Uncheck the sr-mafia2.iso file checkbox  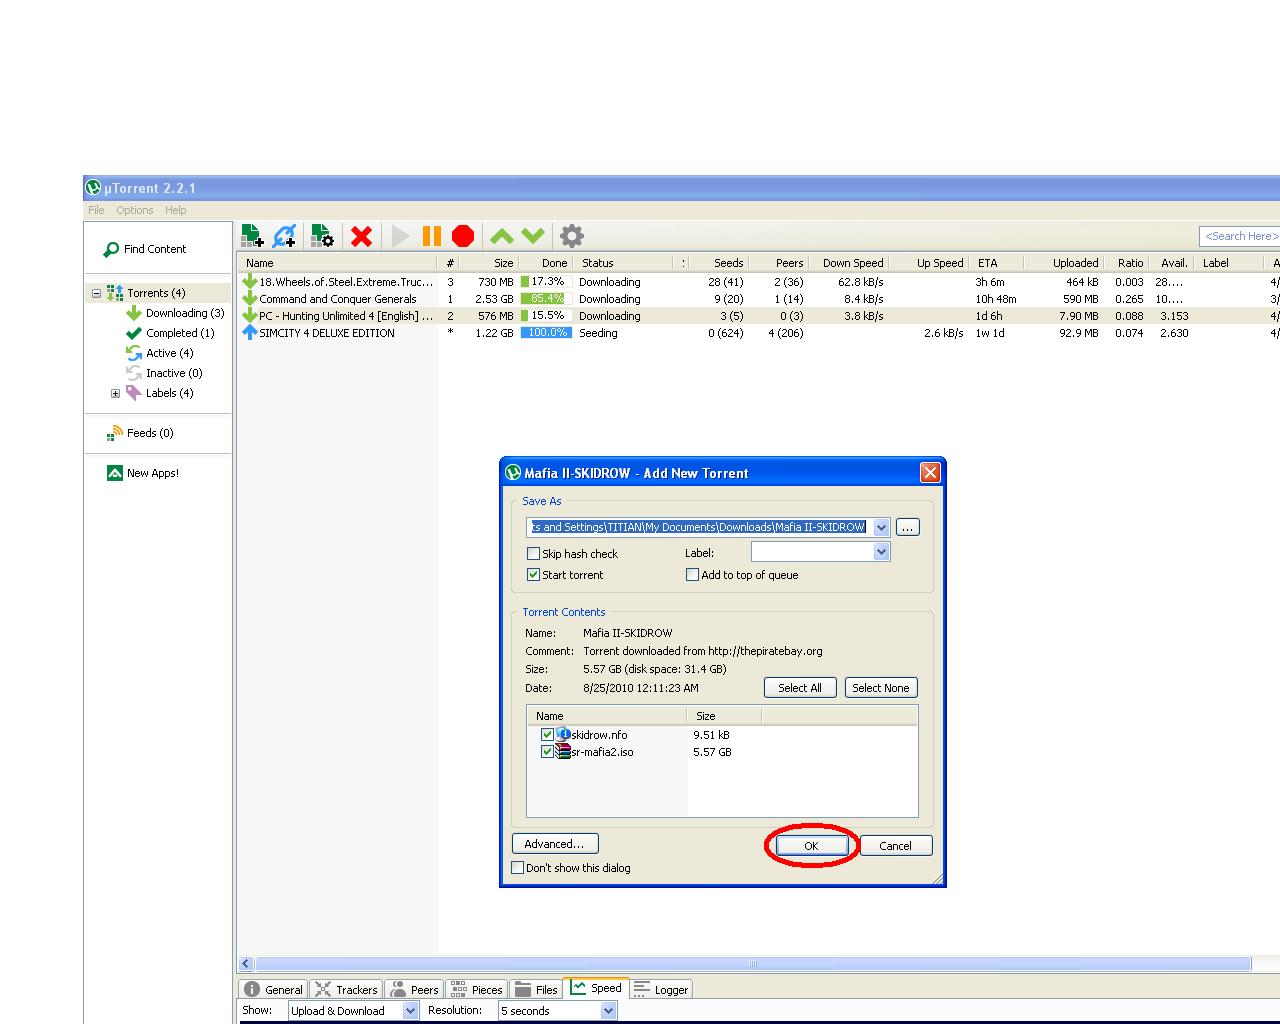coord(547,752)
